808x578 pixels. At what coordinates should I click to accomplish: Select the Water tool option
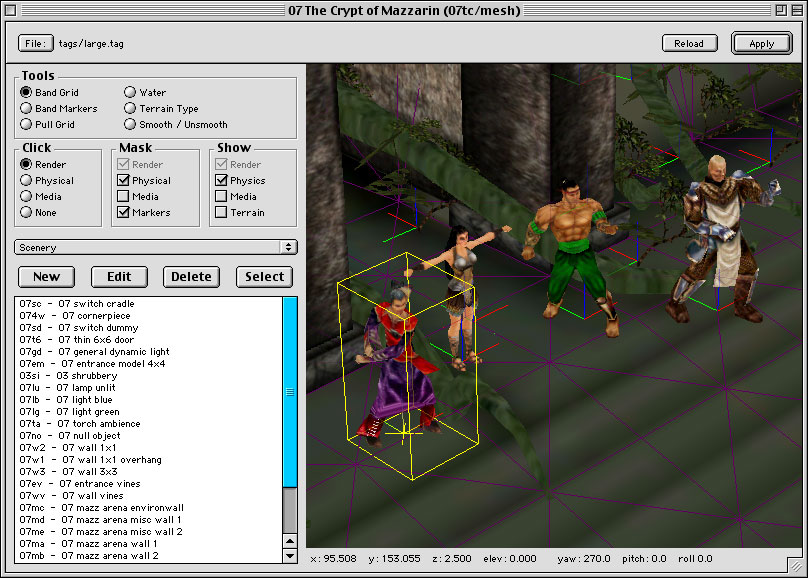[x=130, y=93]
